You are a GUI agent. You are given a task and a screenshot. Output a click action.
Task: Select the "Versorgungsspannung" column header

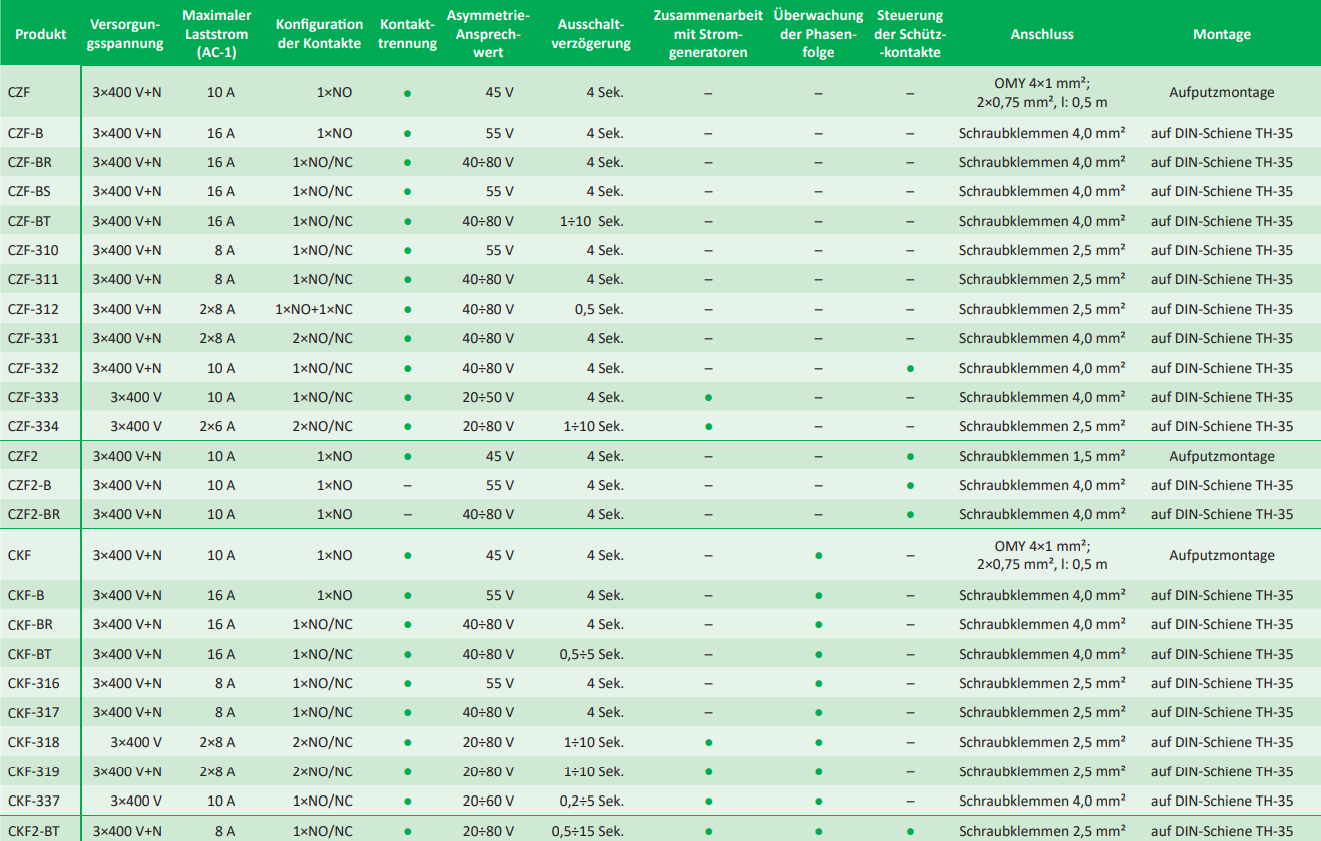click(126, 34)
